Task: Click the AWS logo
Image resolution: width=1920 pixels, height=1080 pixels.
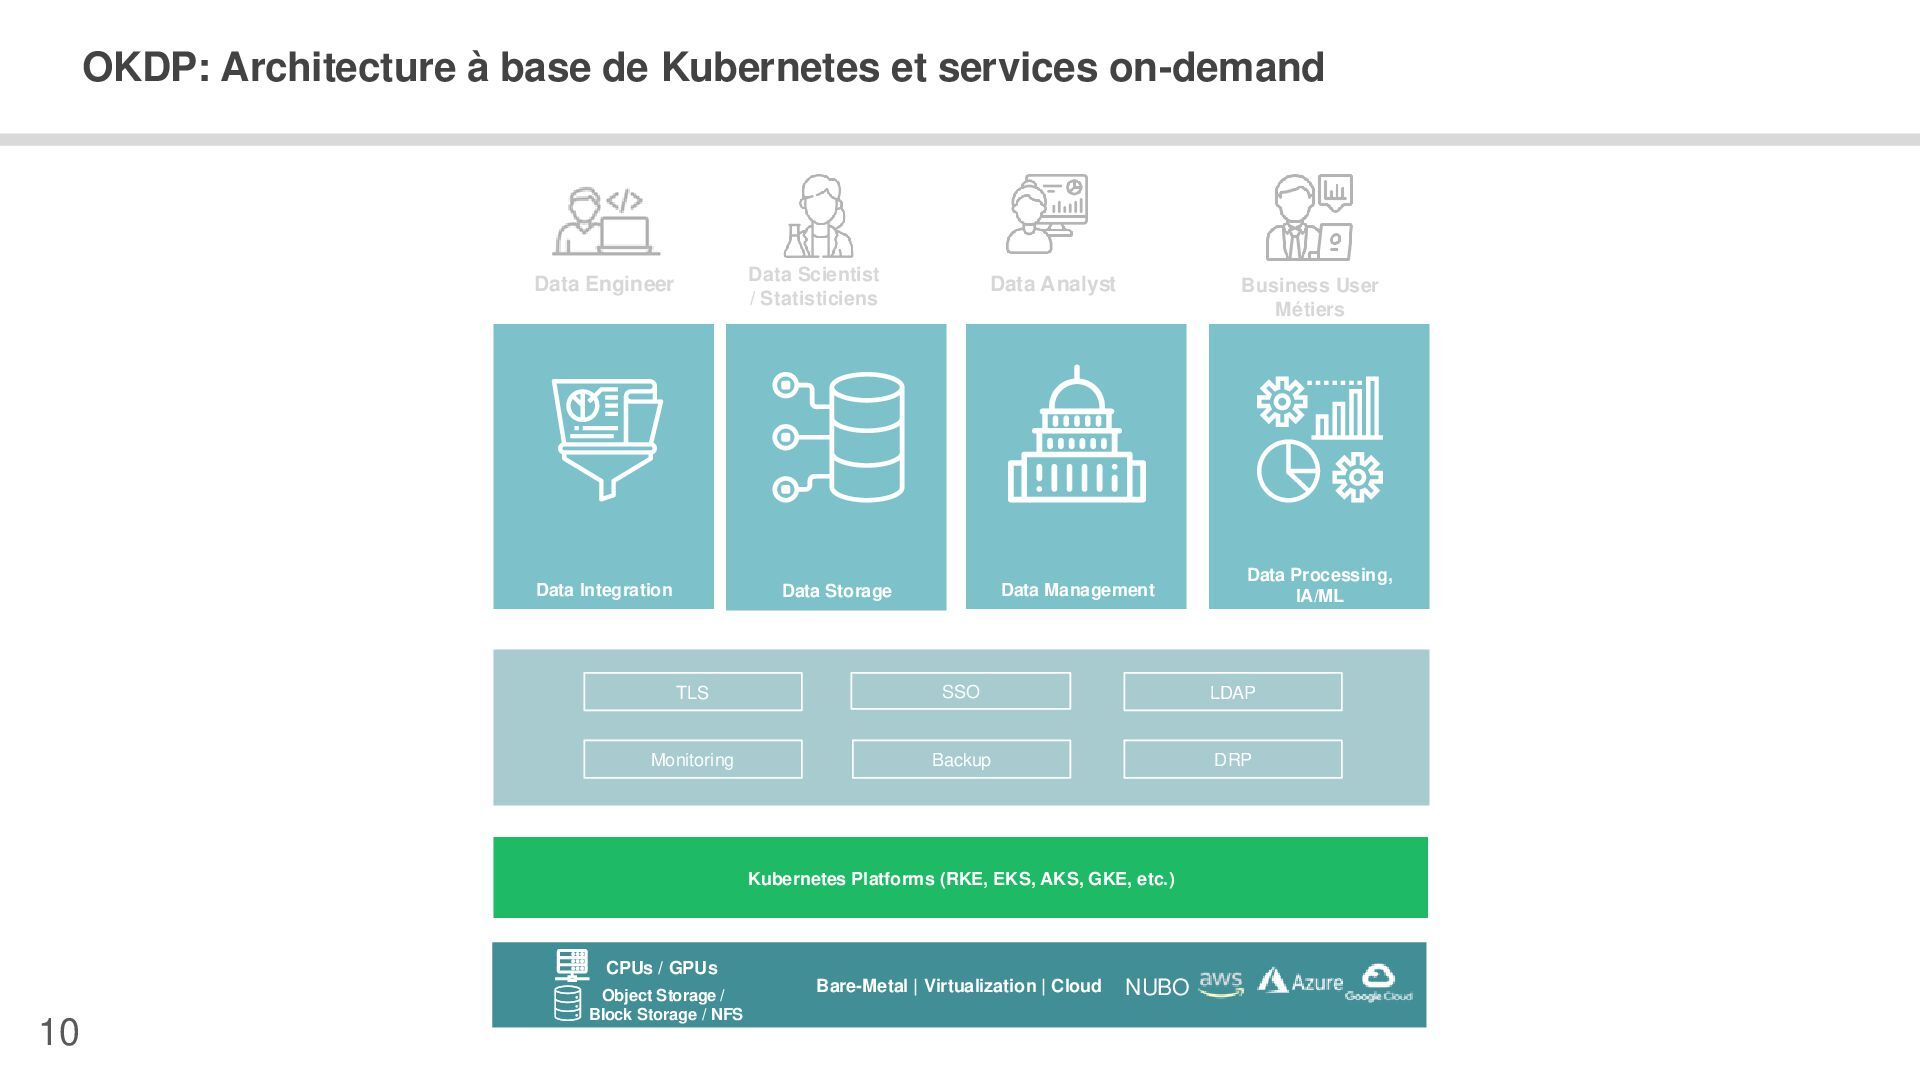Action: [1221, 984]
